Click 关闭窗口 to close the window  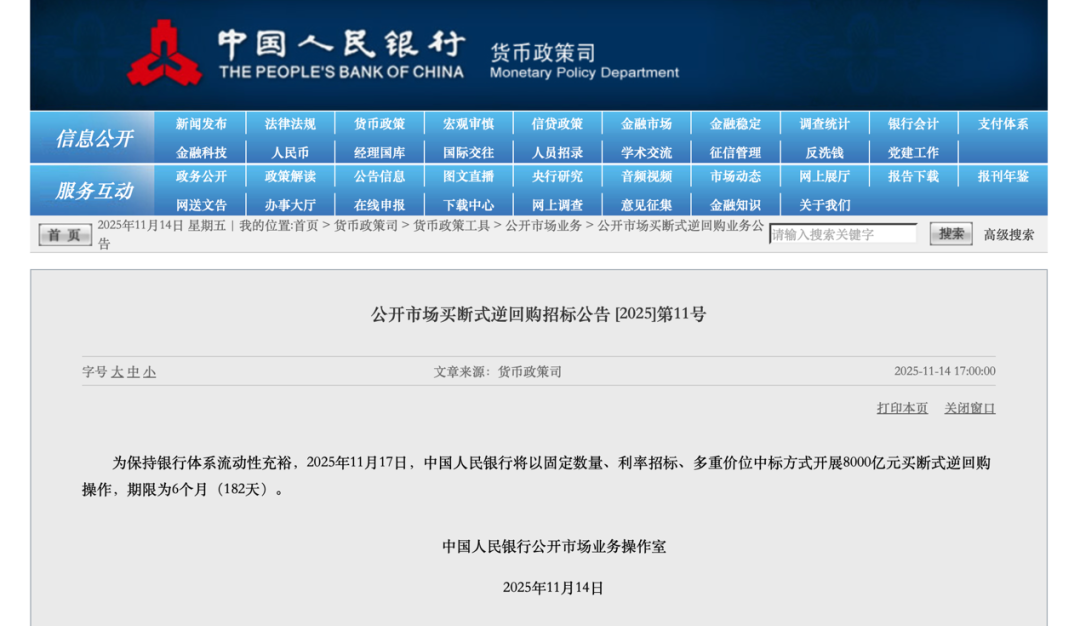[x=969, y=408]
